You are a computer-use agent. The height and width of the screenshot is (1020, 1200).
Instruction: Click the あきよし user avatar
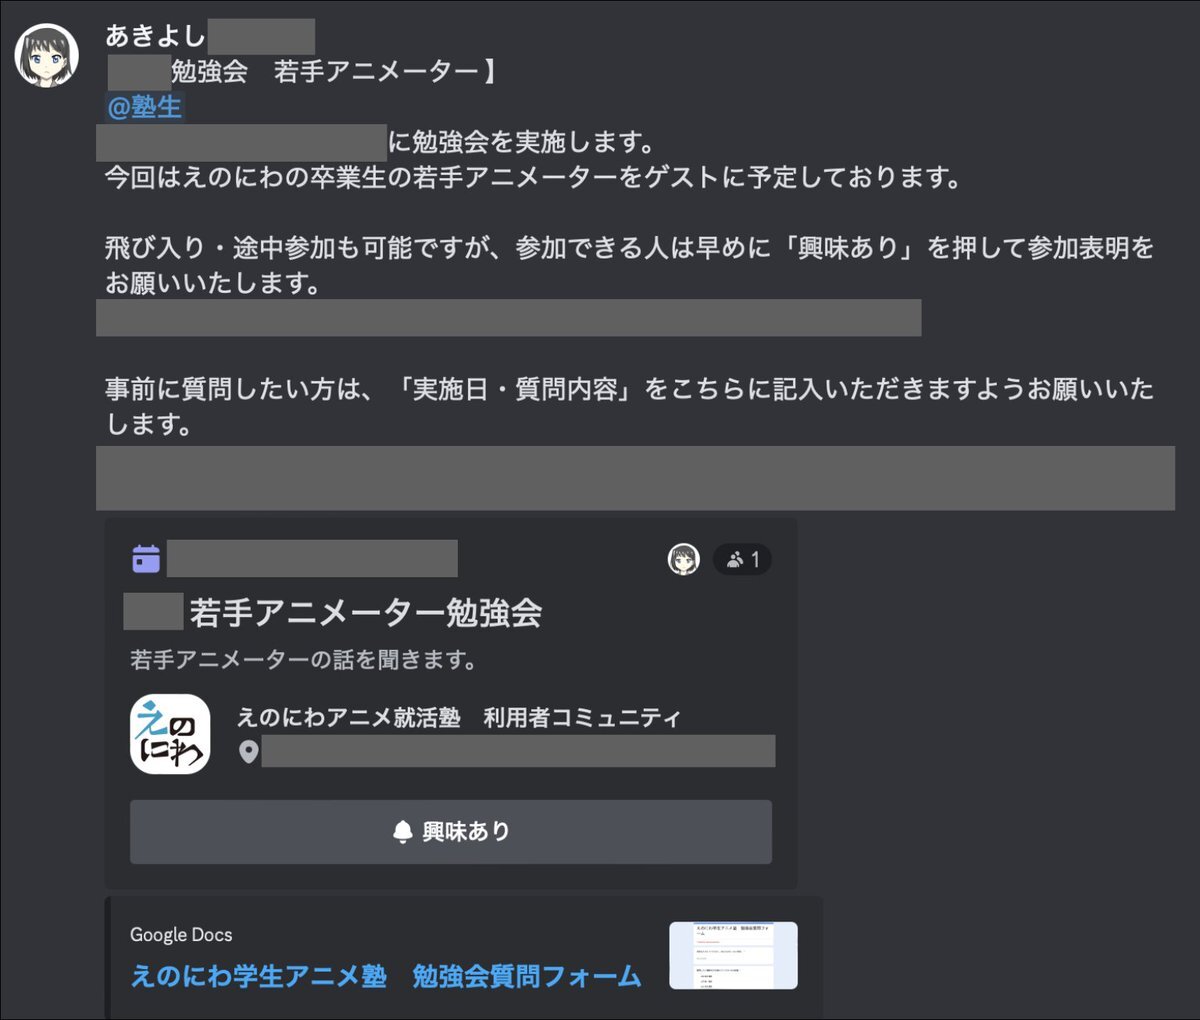[x=46, y=56]
